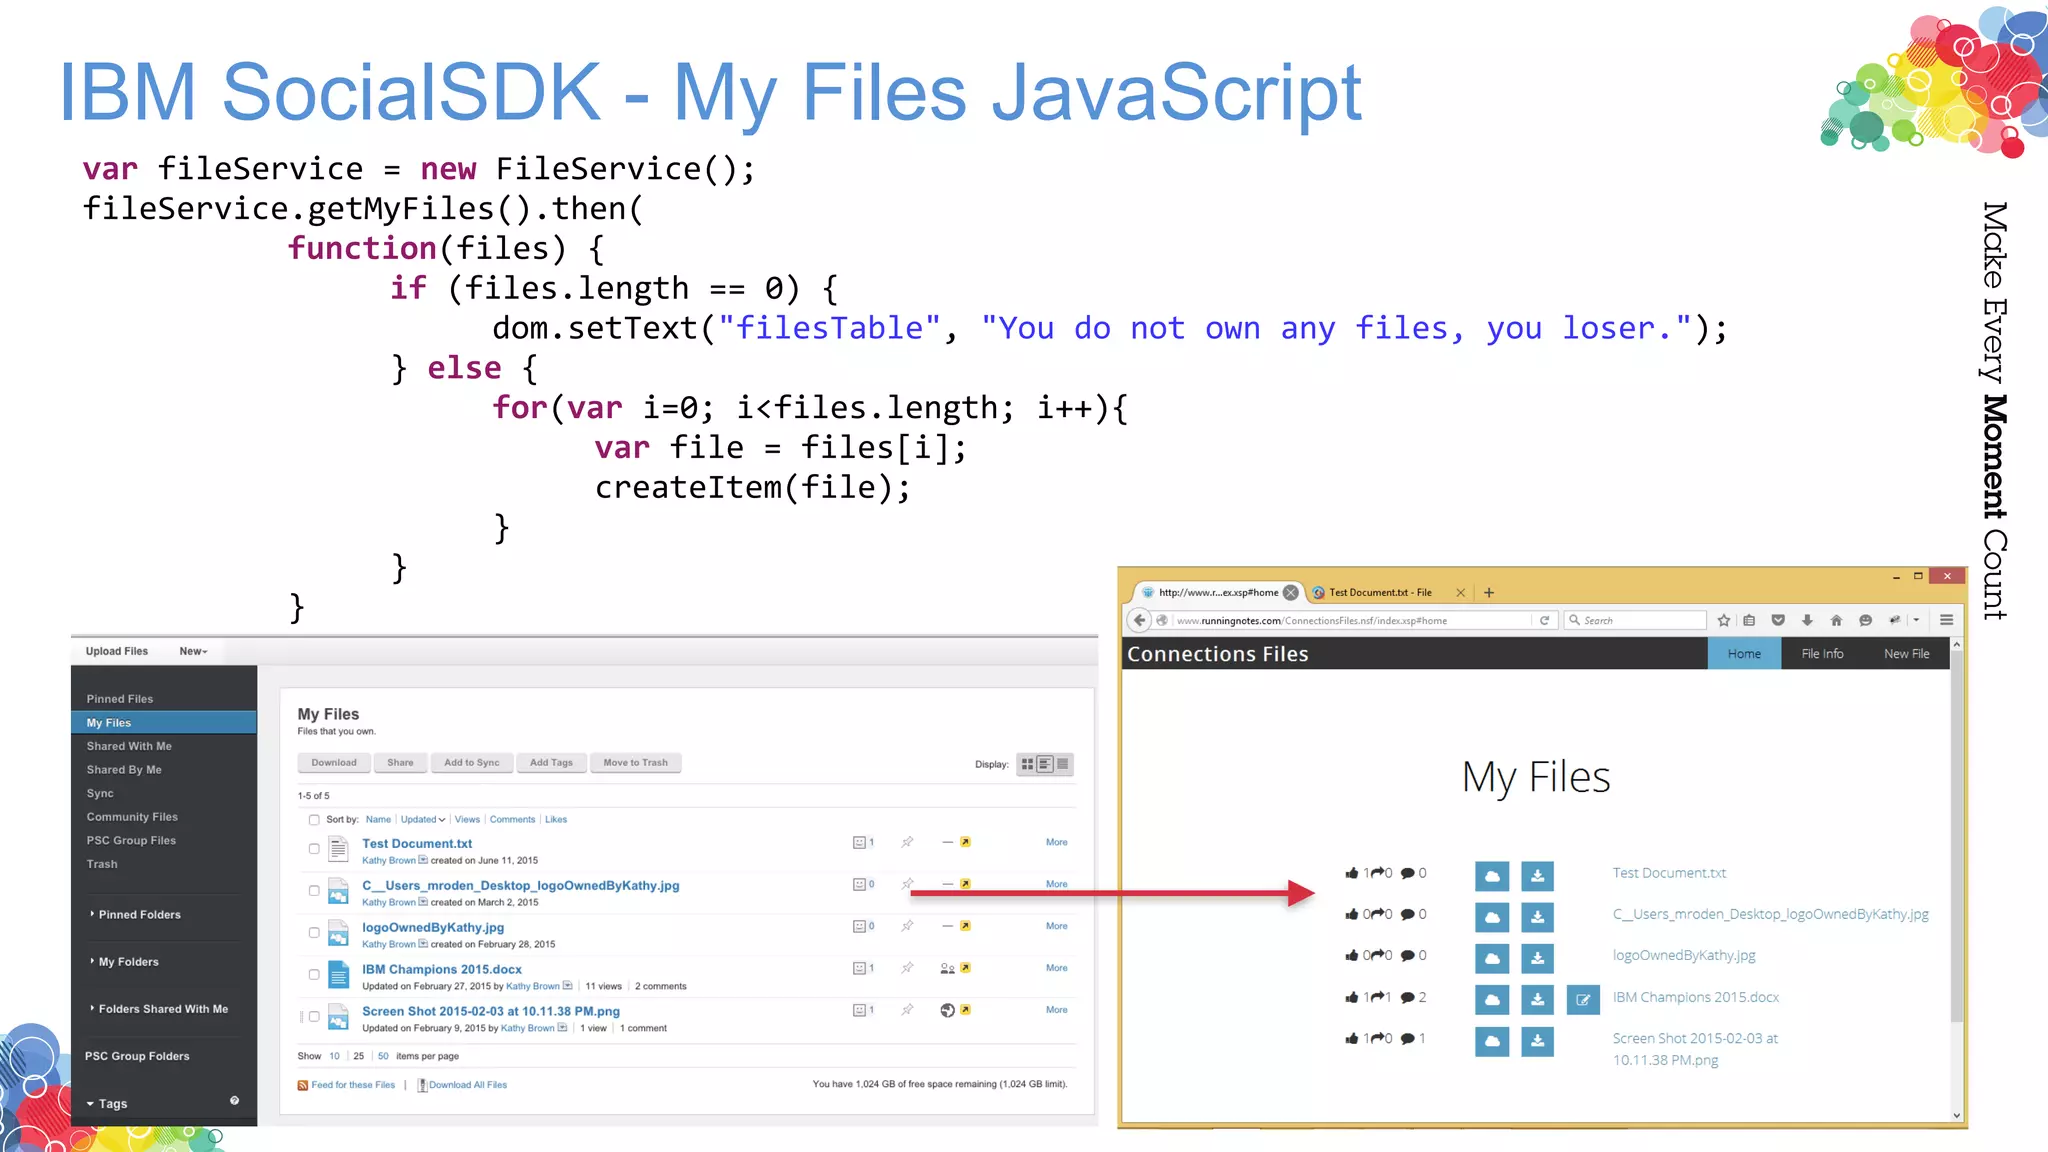2048x1152 pixels.
Task: Pin Test Document.txt using its pin icon
Action: (907, 842)
